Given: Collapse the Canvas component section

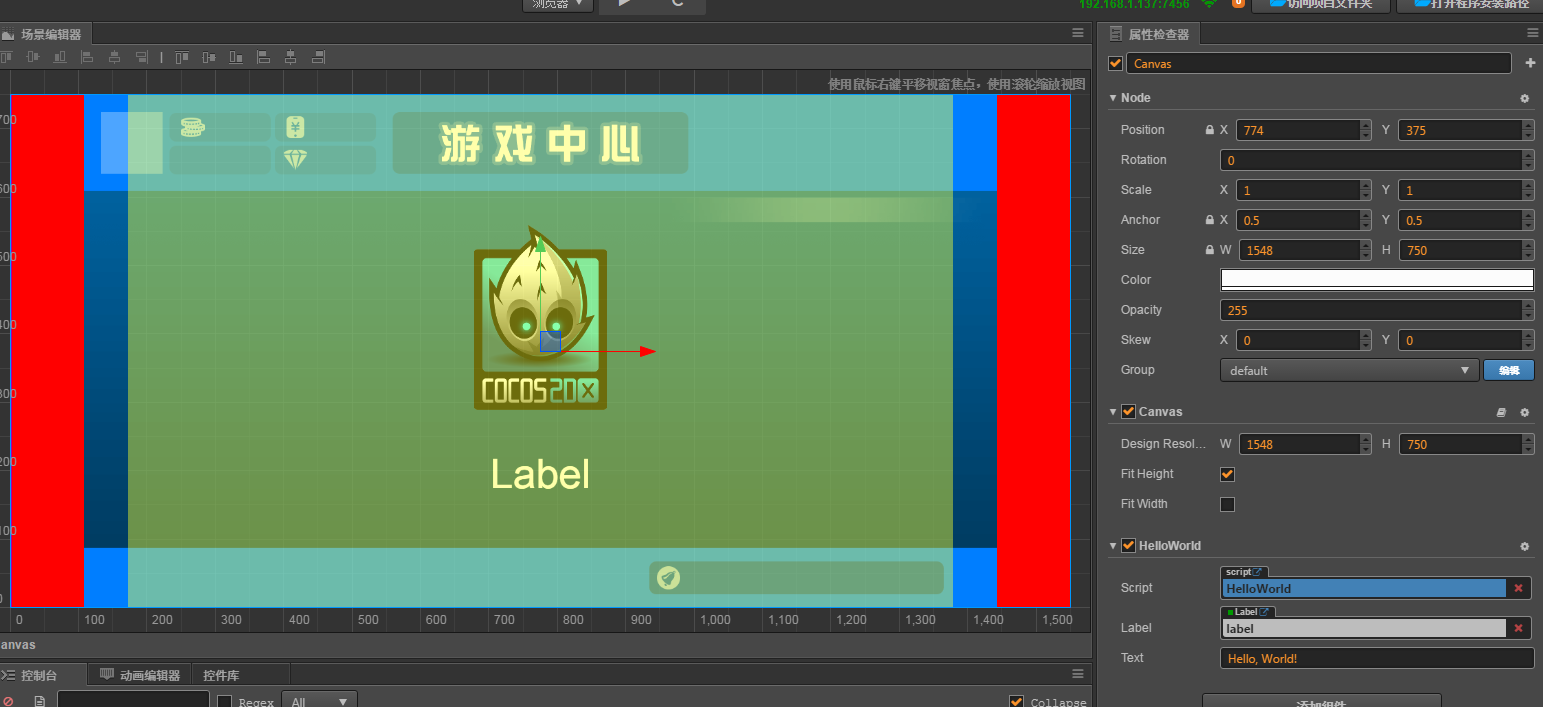Looking at the screenshot, I should pos(1113,412).
